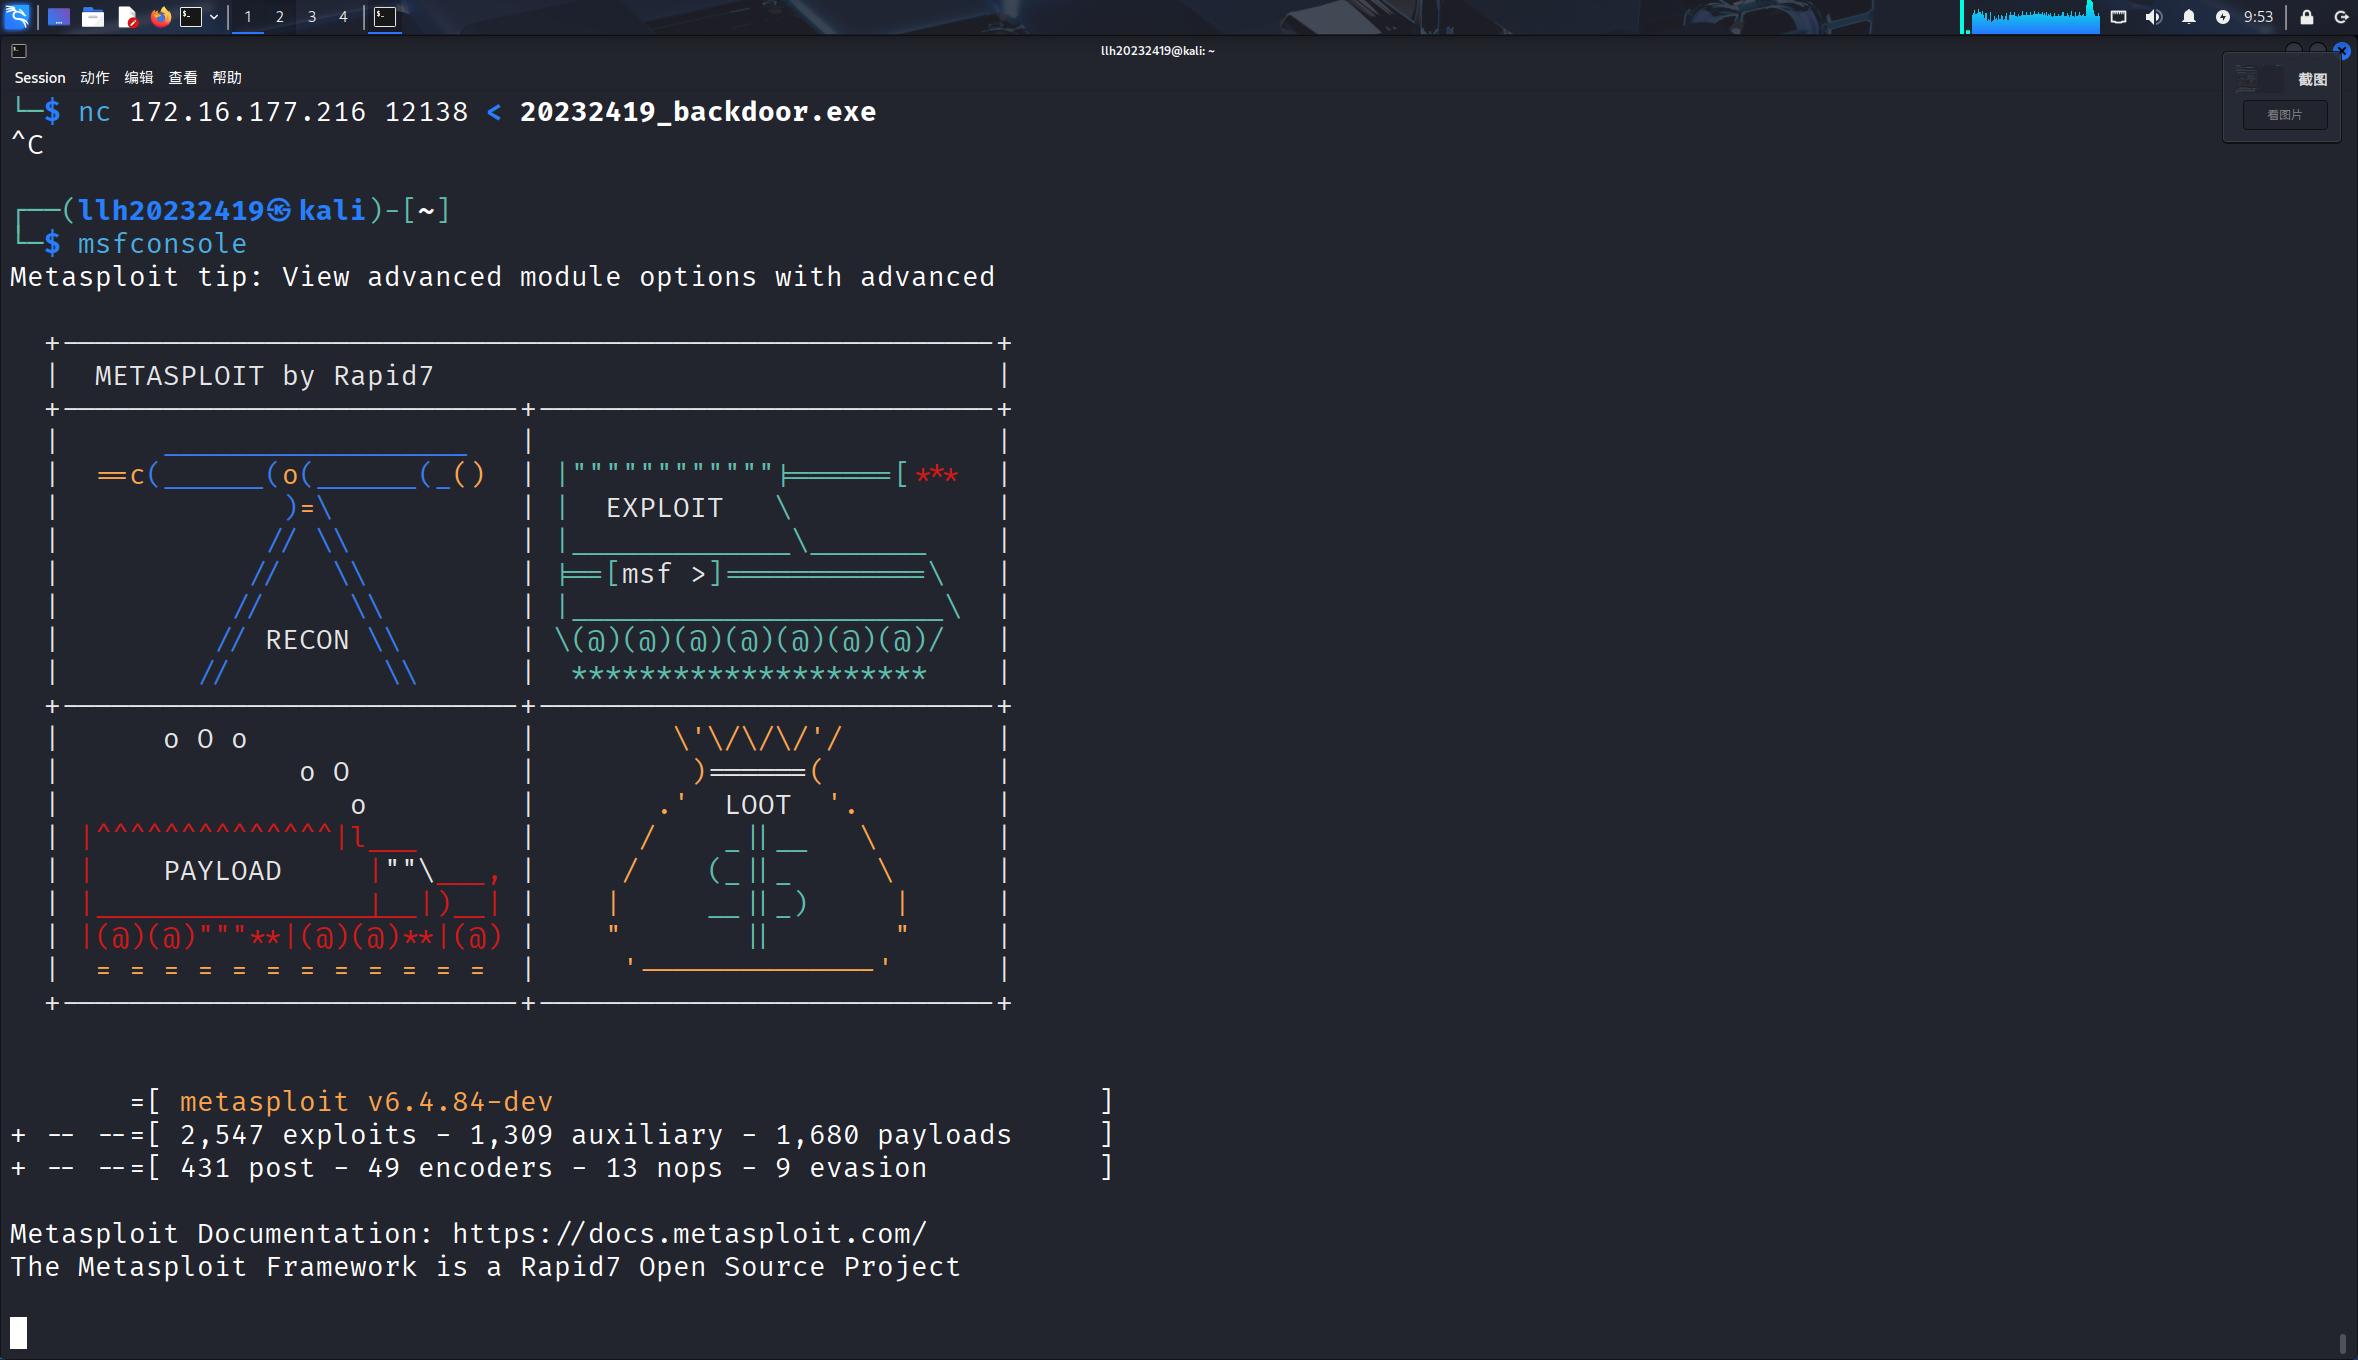
Task: Open the 查看 (View) menu
Action: [182, 78]
